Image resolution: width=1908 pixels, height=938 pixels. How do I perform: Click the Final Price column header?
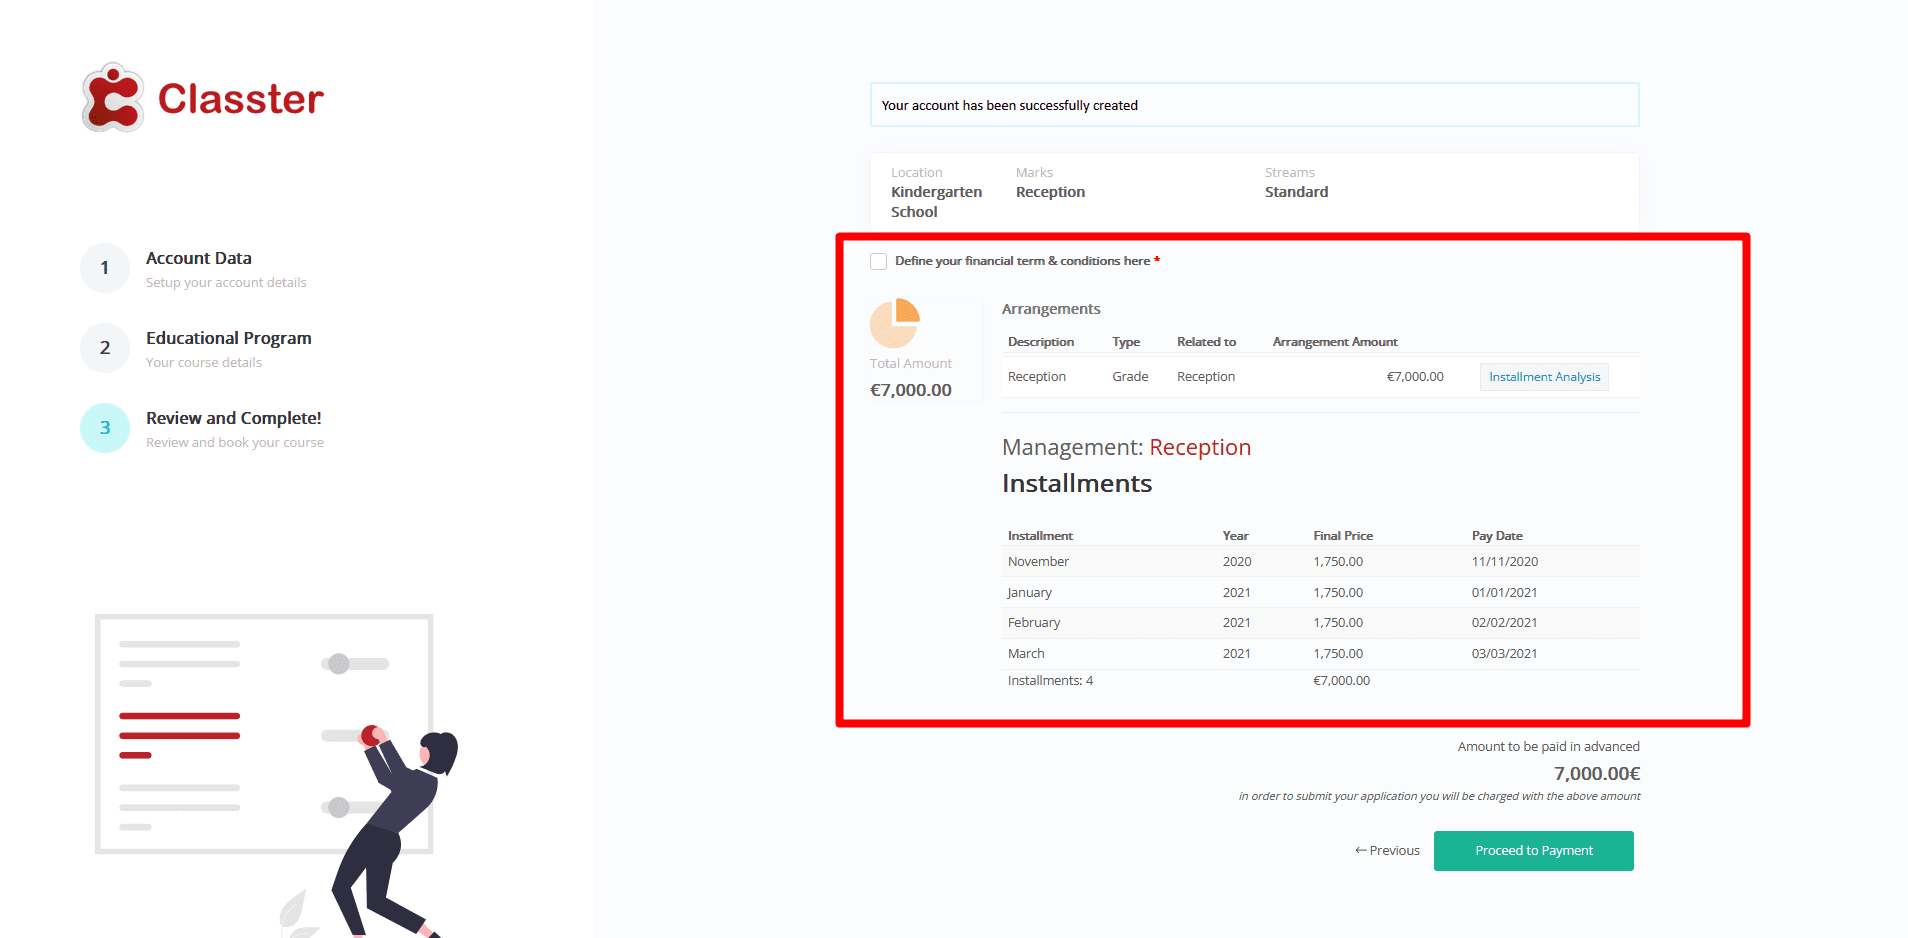coord(1343,536)
